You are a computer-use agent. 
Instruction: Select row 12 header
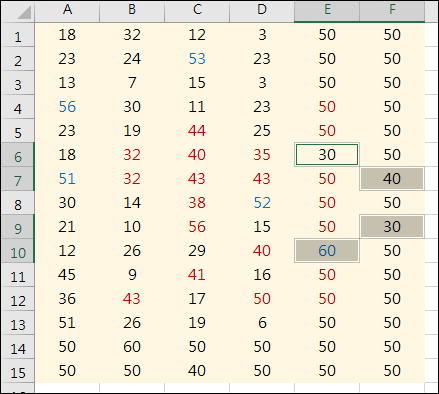pos(18,299)
